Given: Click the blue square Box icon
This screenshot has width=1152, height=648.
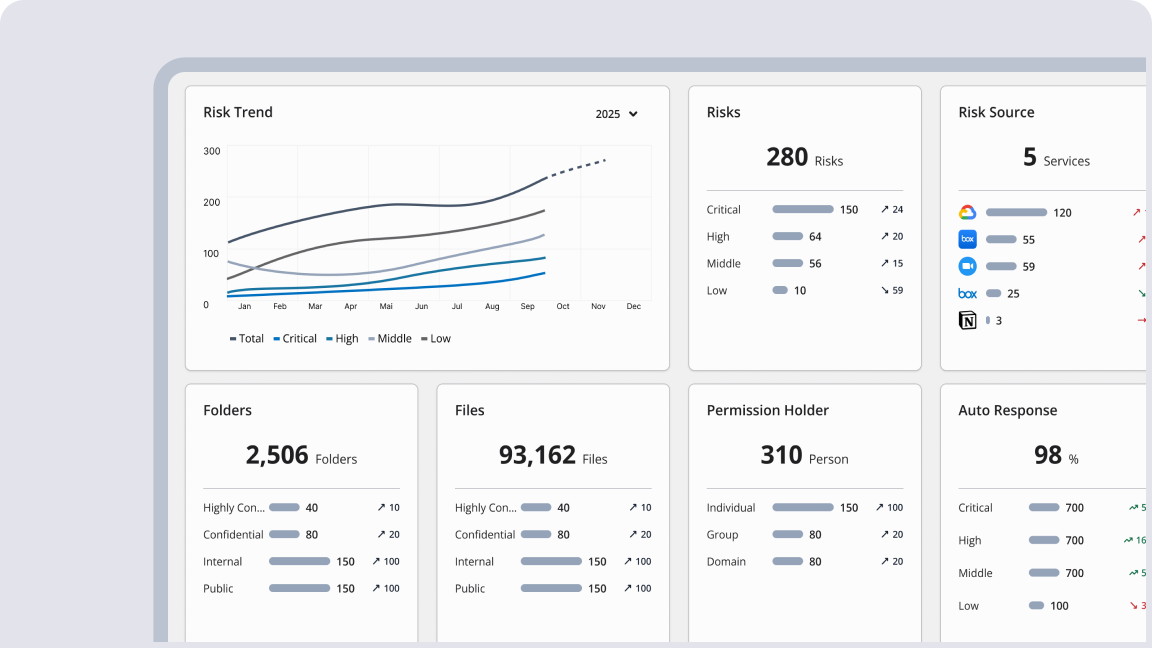Looking at the screenshot, I should (968, 239).
